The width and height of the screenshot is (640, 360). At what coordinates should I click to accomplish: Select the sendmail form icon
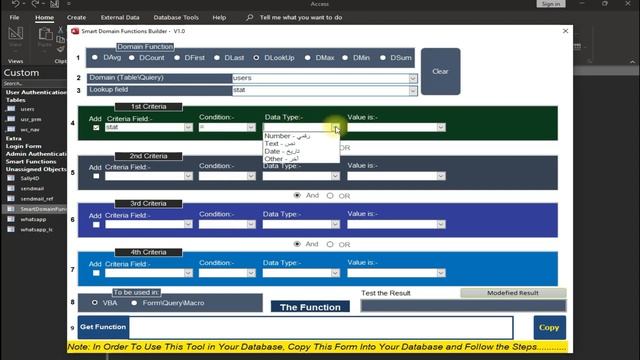point(11,189)
